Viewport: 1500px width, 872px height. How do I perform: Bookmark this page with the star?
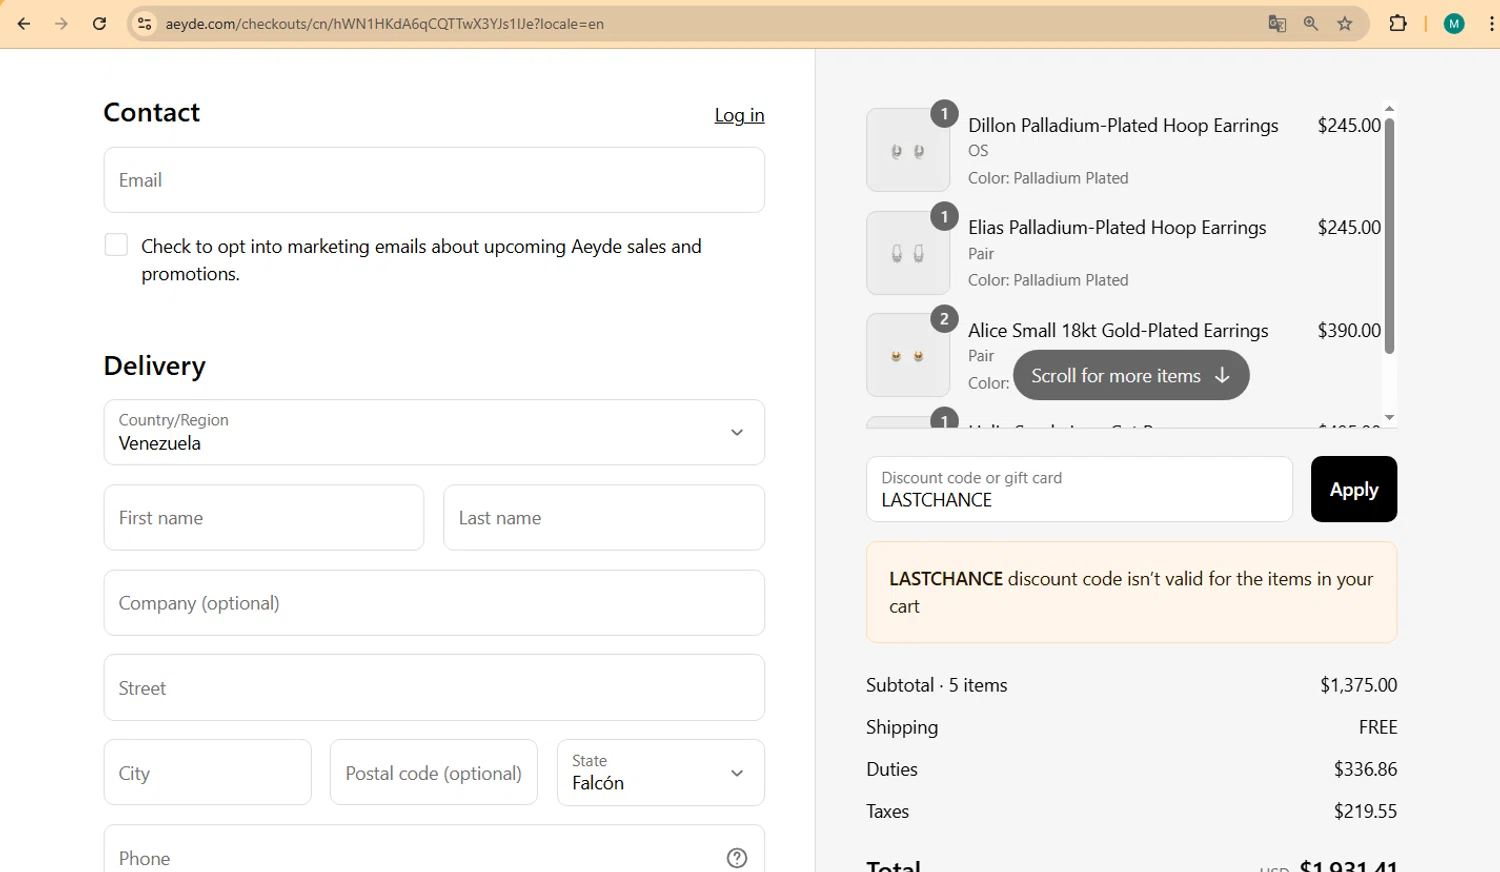1345,24
